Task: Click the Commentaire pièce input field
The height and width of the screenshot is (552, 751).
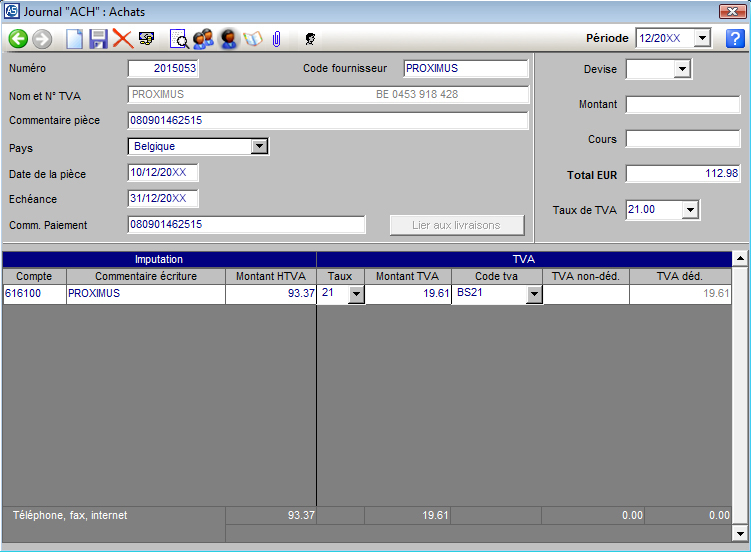Action: tap(327, 121)
